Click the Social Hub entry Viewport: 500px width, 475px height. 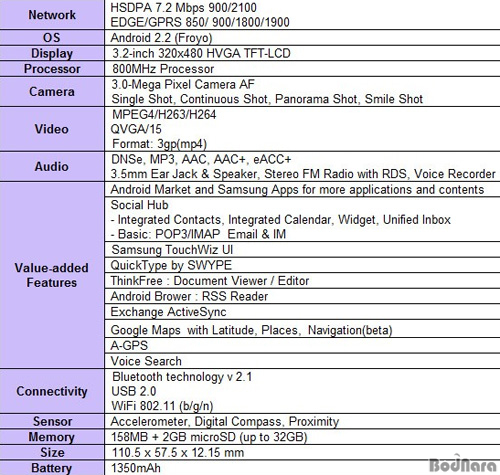[139, 205]
